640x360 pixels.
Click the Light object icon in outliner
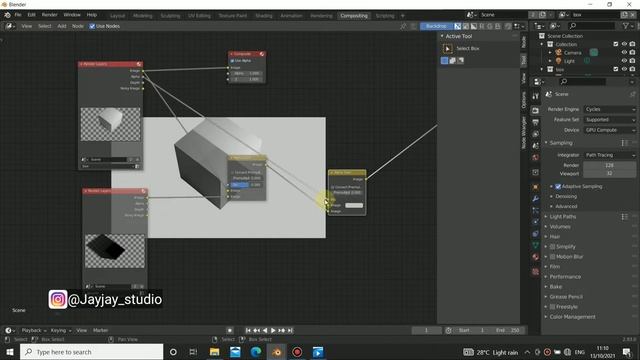[559, 61]
